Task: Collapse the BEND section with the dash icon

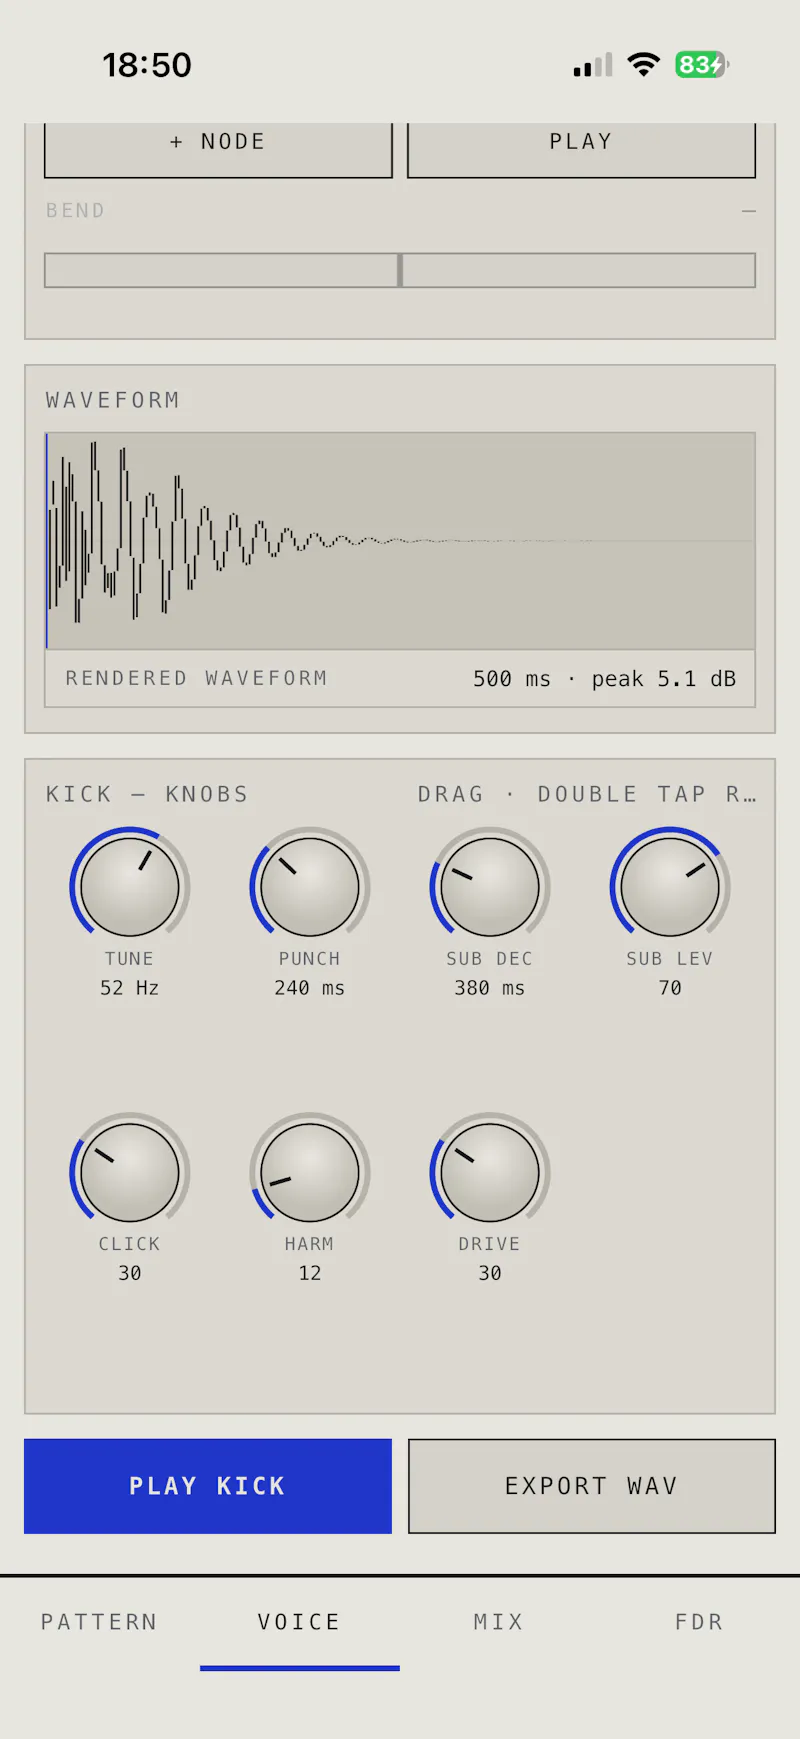Action: coord(749,211)
